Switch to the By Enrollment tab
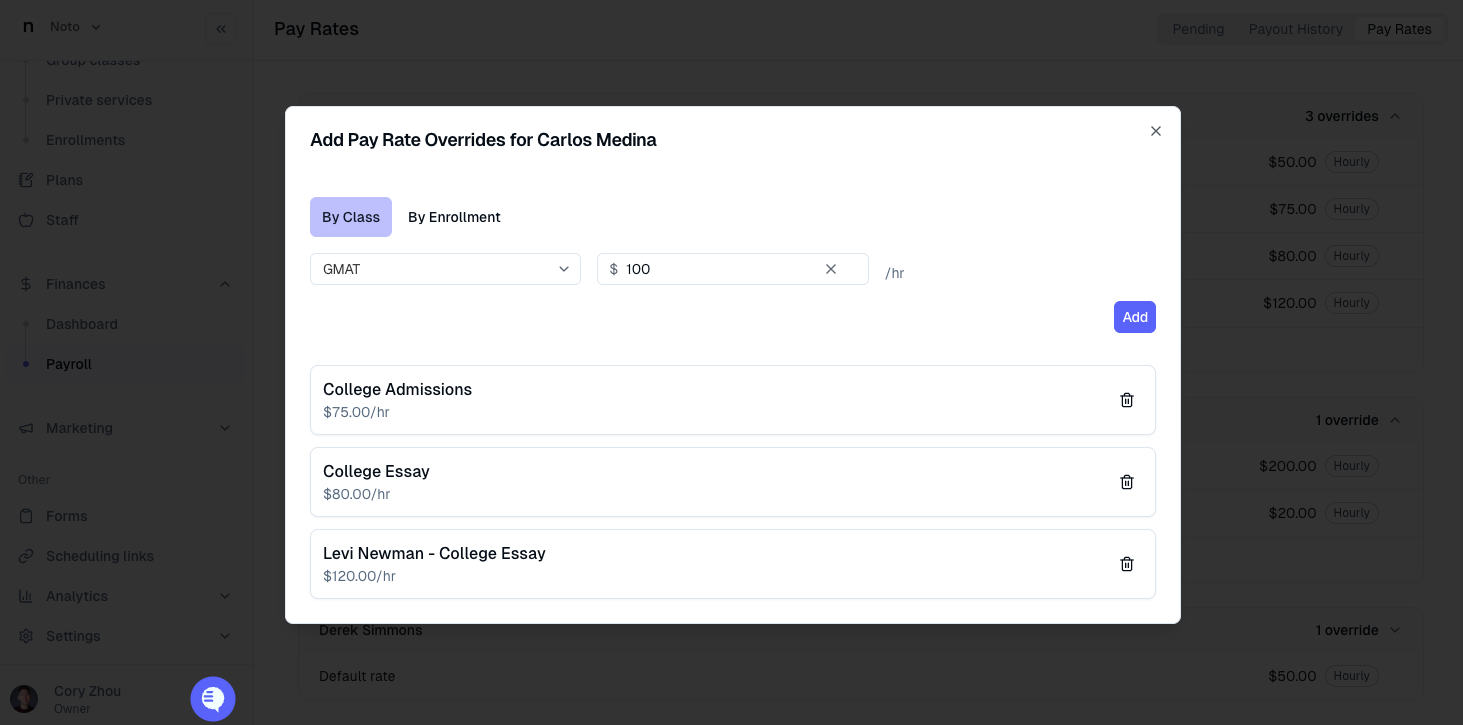 pyautogui.click(x=454, y=217)
